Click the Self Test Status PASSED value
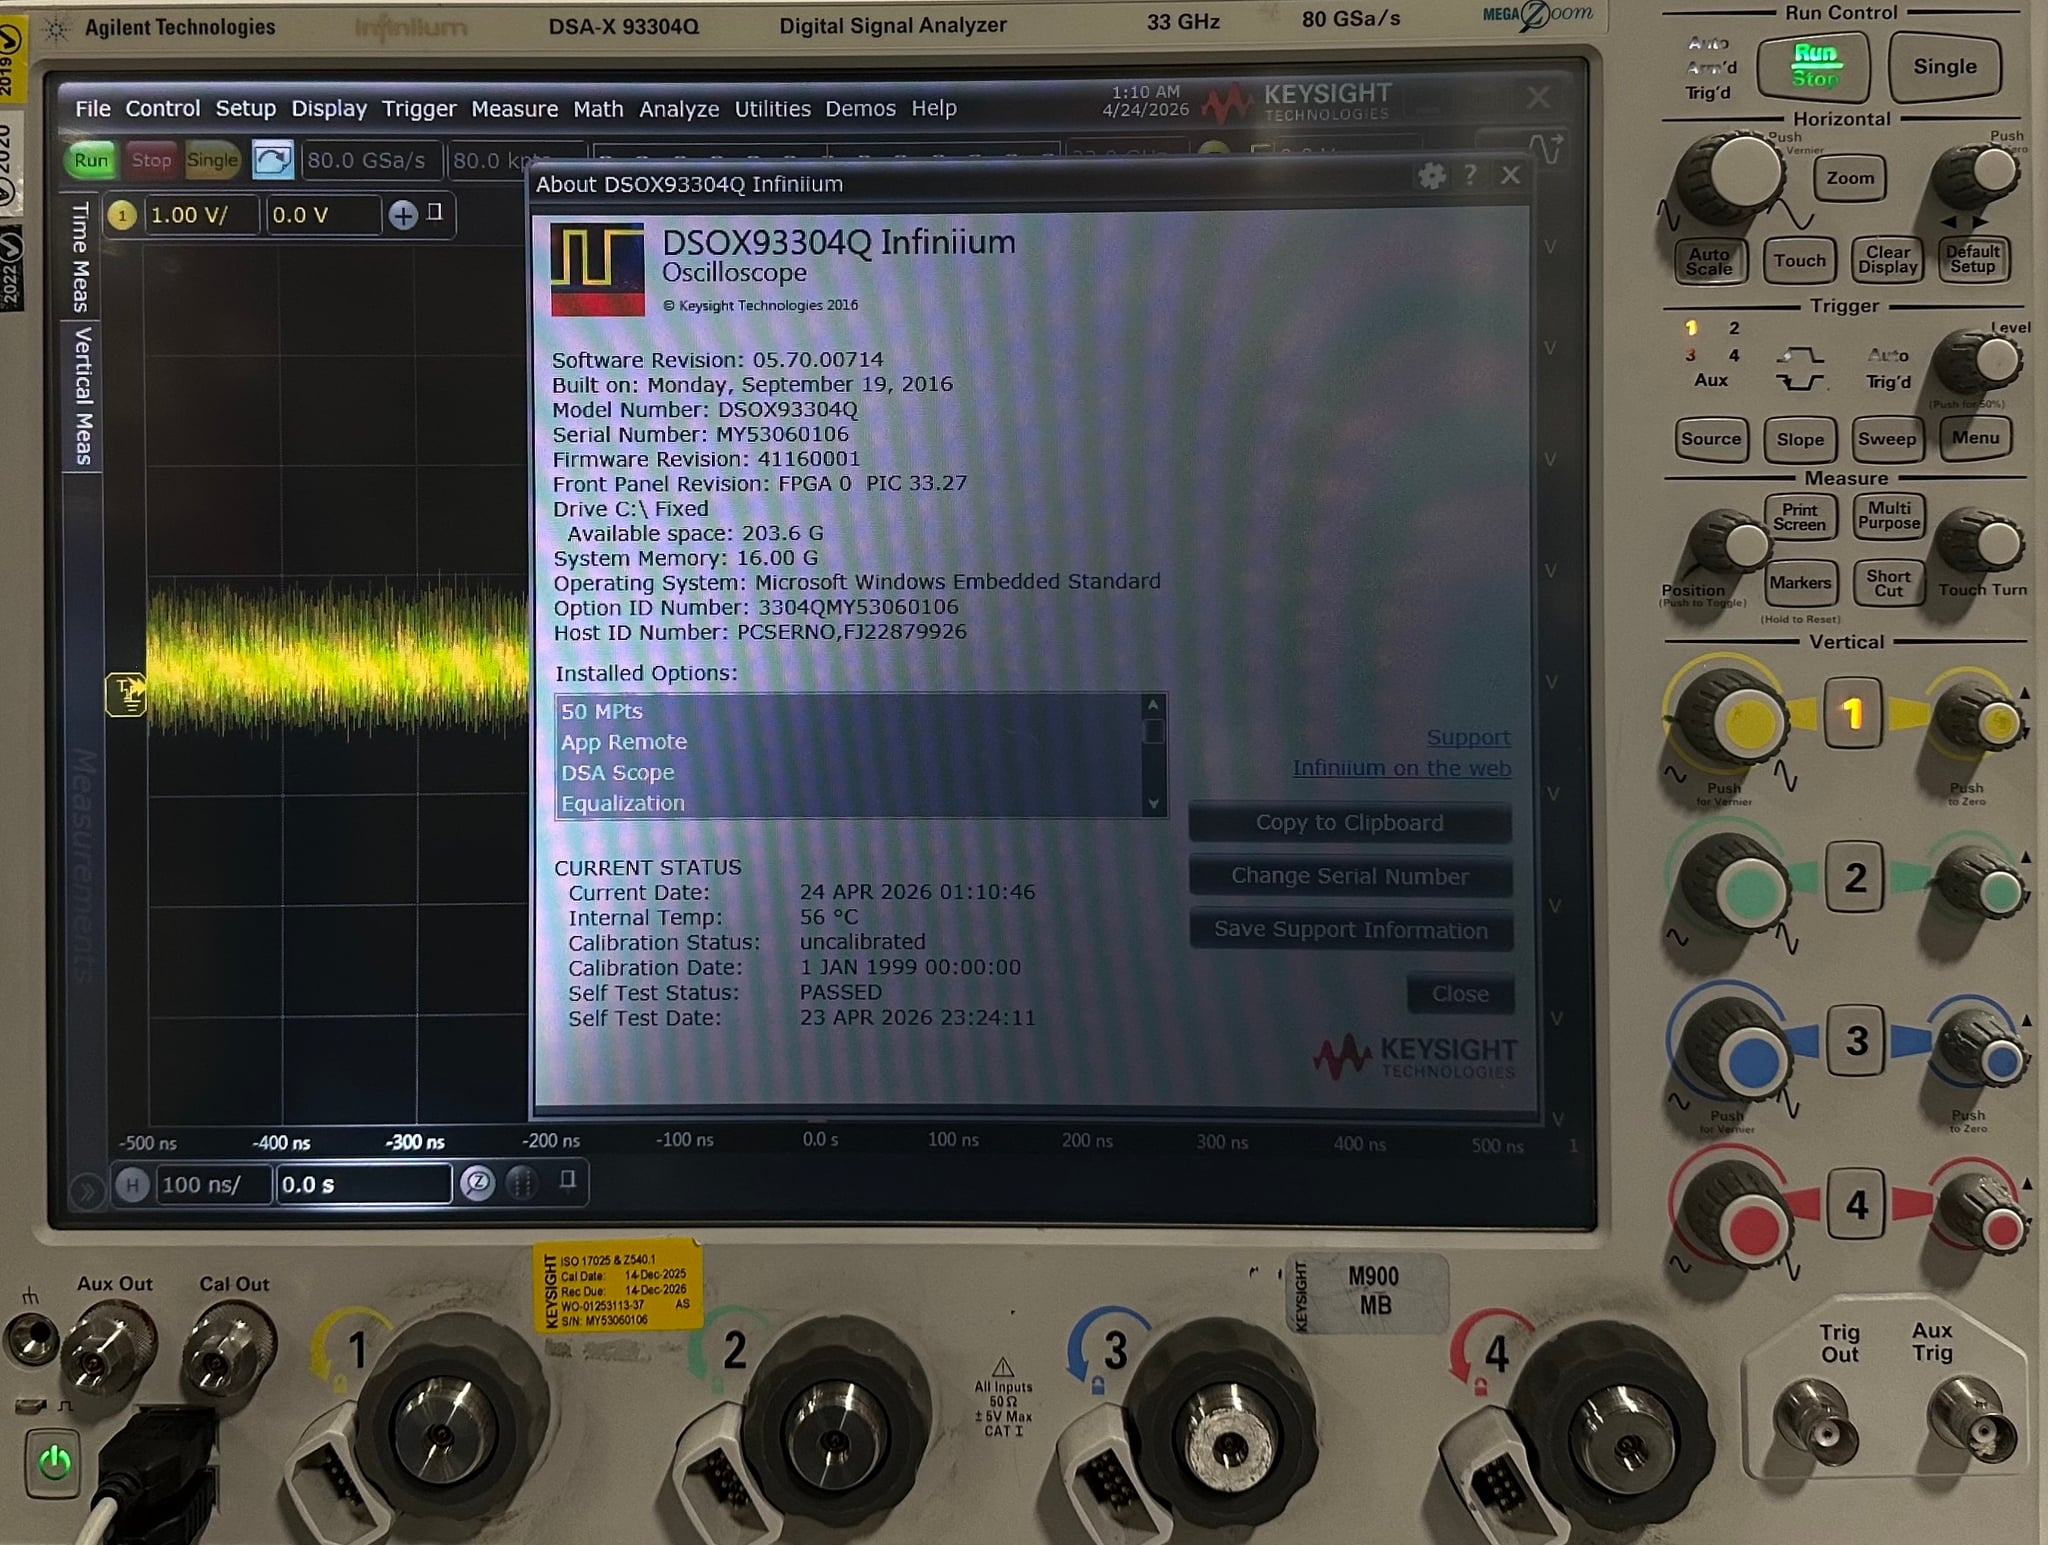 840,992
